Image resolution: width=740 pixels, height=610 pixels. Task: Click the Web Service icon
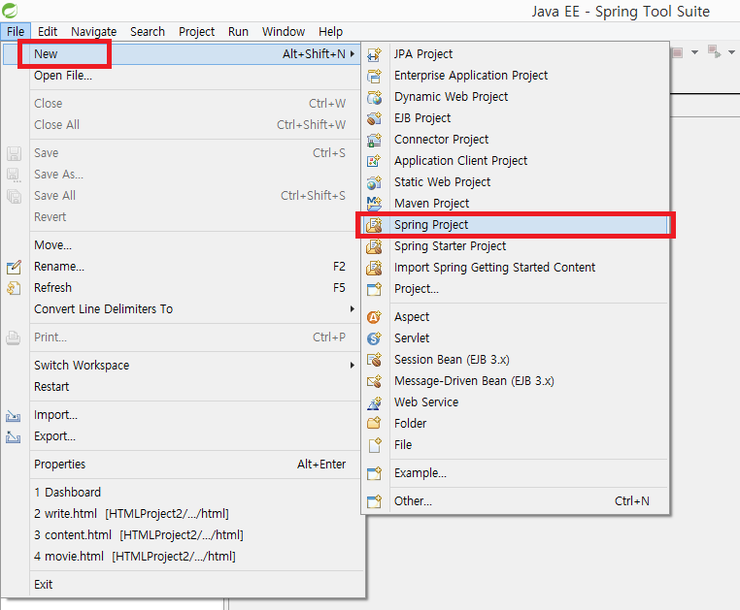(374, 403)
